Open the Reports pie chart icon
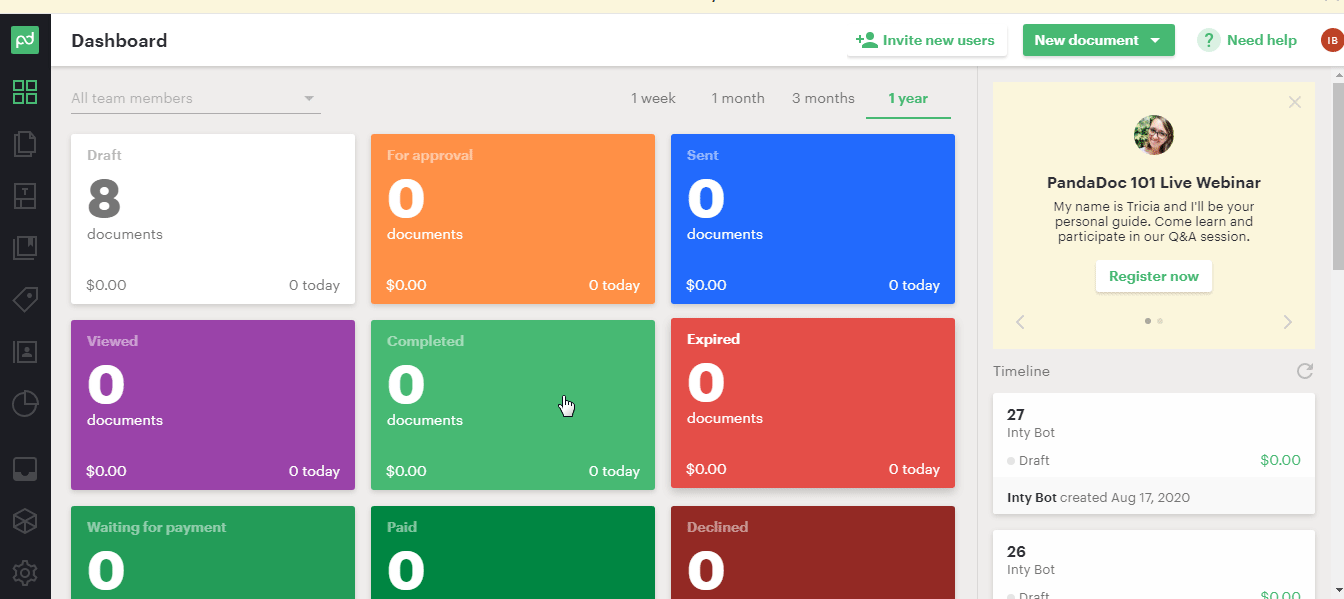Viewport: 1344px width, 599px height. coord(25,403)
